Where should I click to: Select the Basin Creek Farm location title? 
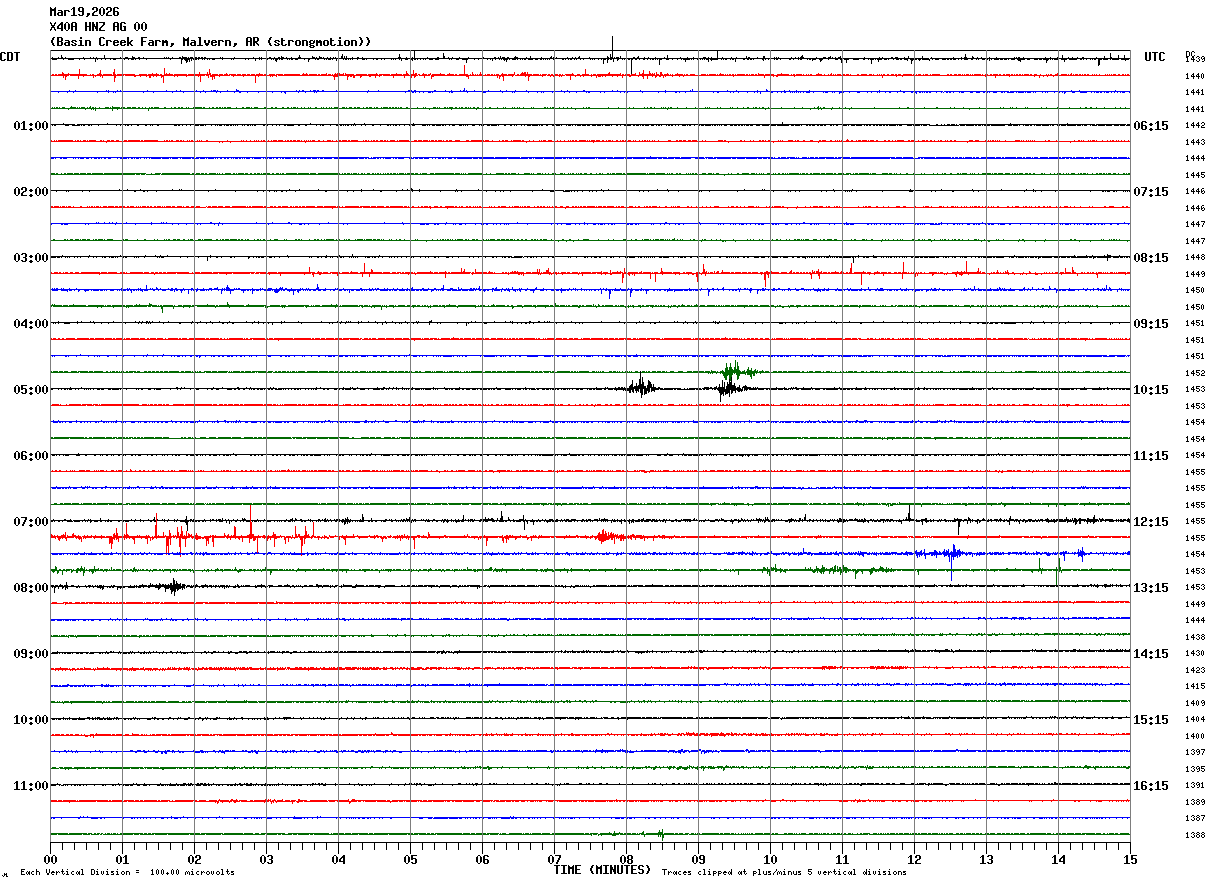[210, 42]
